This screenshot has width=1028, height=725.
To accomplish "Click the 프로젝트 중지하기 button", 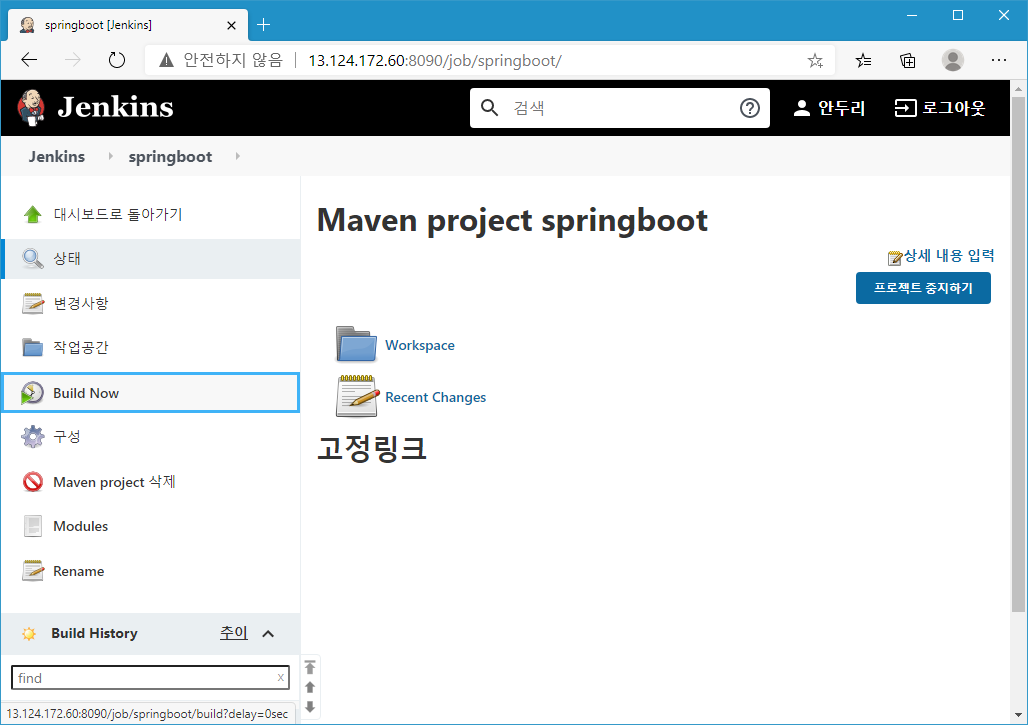I will coord(923,288).
